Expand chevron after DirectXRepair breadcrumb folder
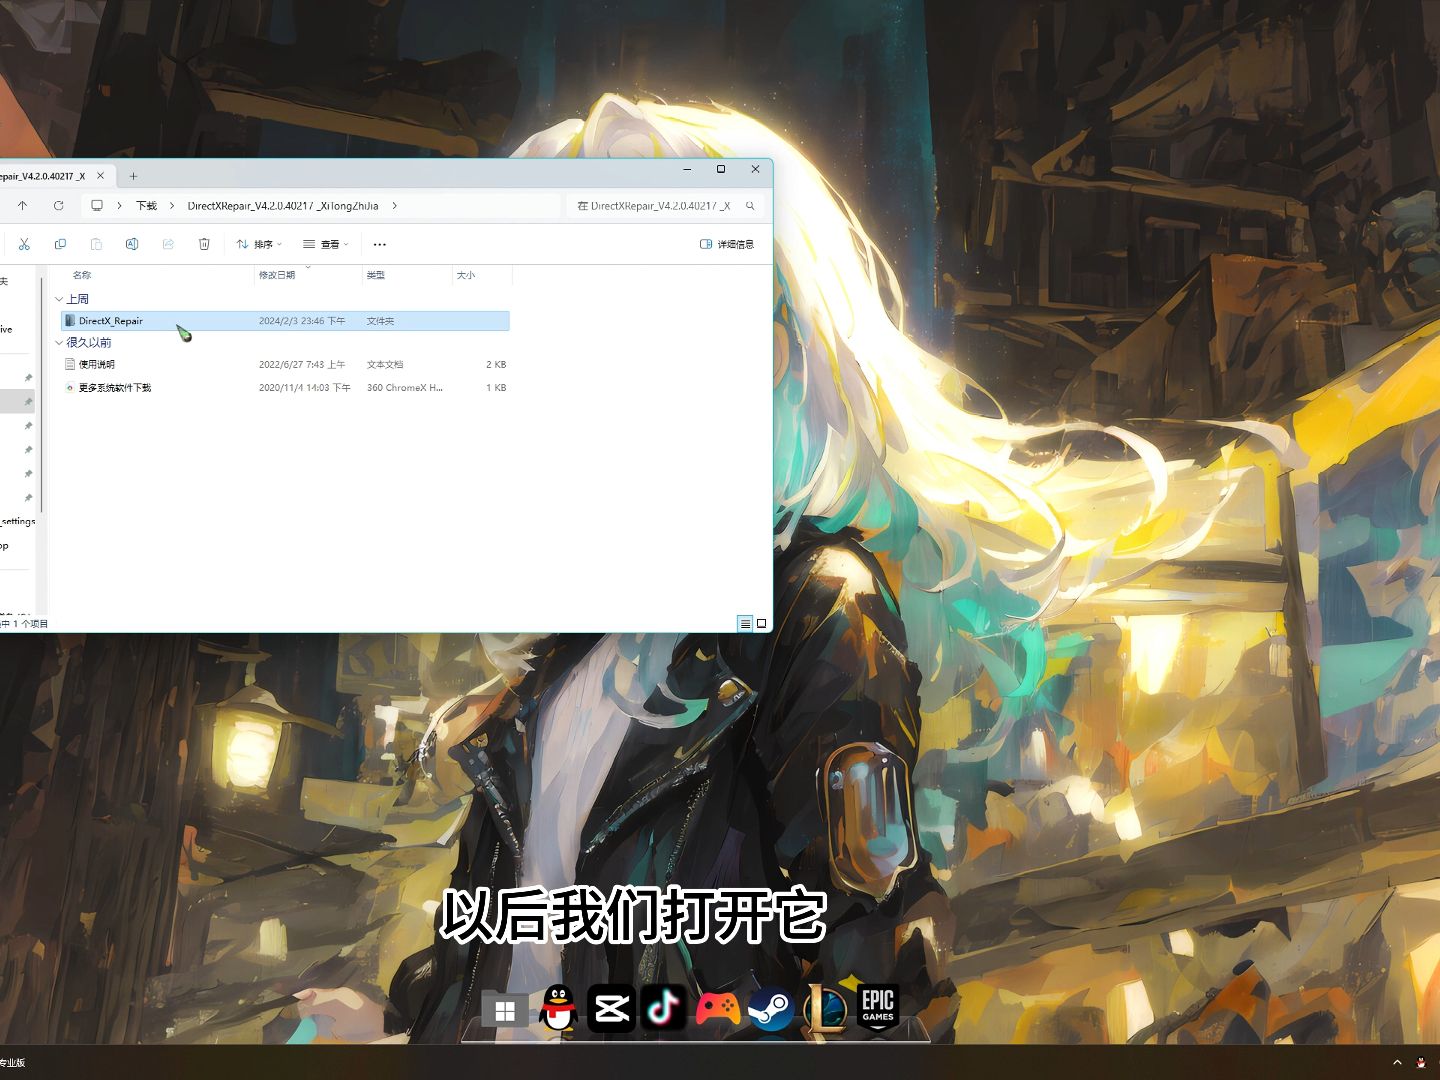The height and width of the screenshot is (1080, 1440). [395, 206]
